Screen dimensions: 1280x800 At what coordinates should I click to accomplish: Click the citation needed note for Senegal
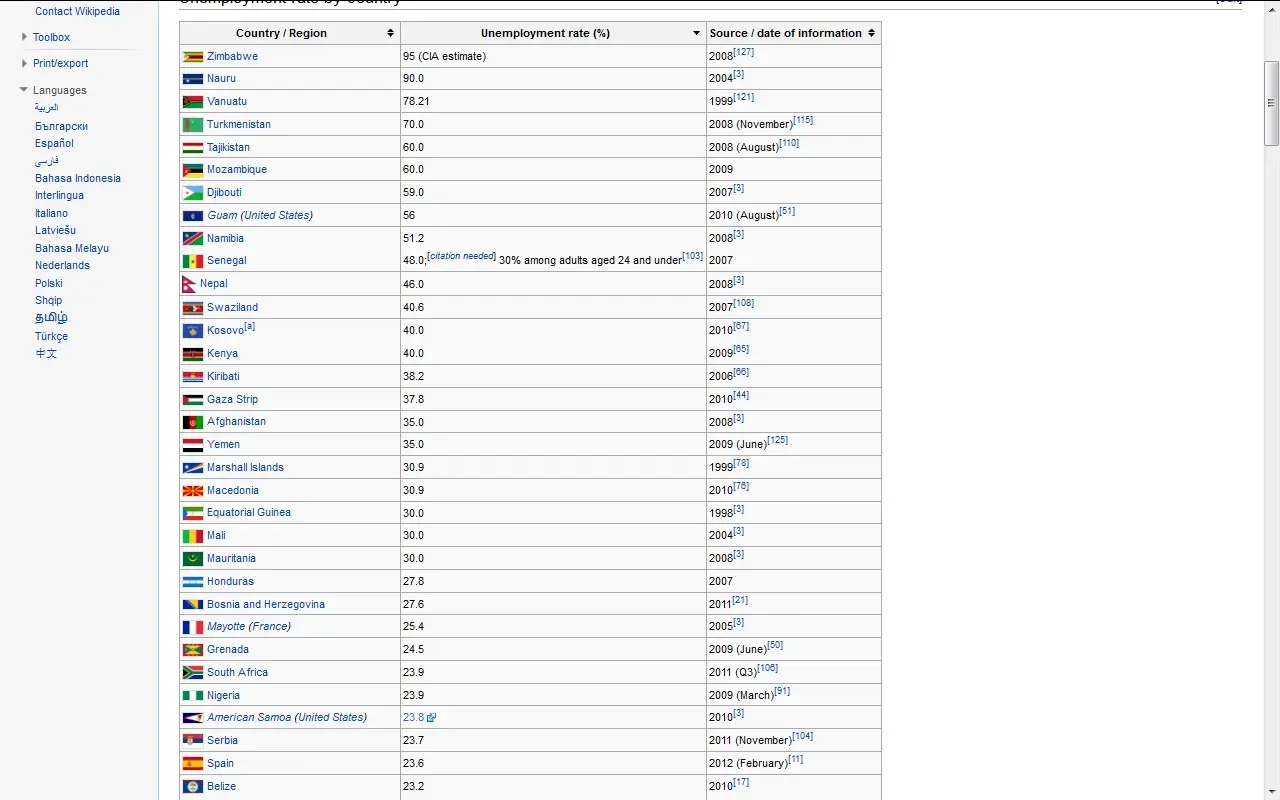point(462,256)
